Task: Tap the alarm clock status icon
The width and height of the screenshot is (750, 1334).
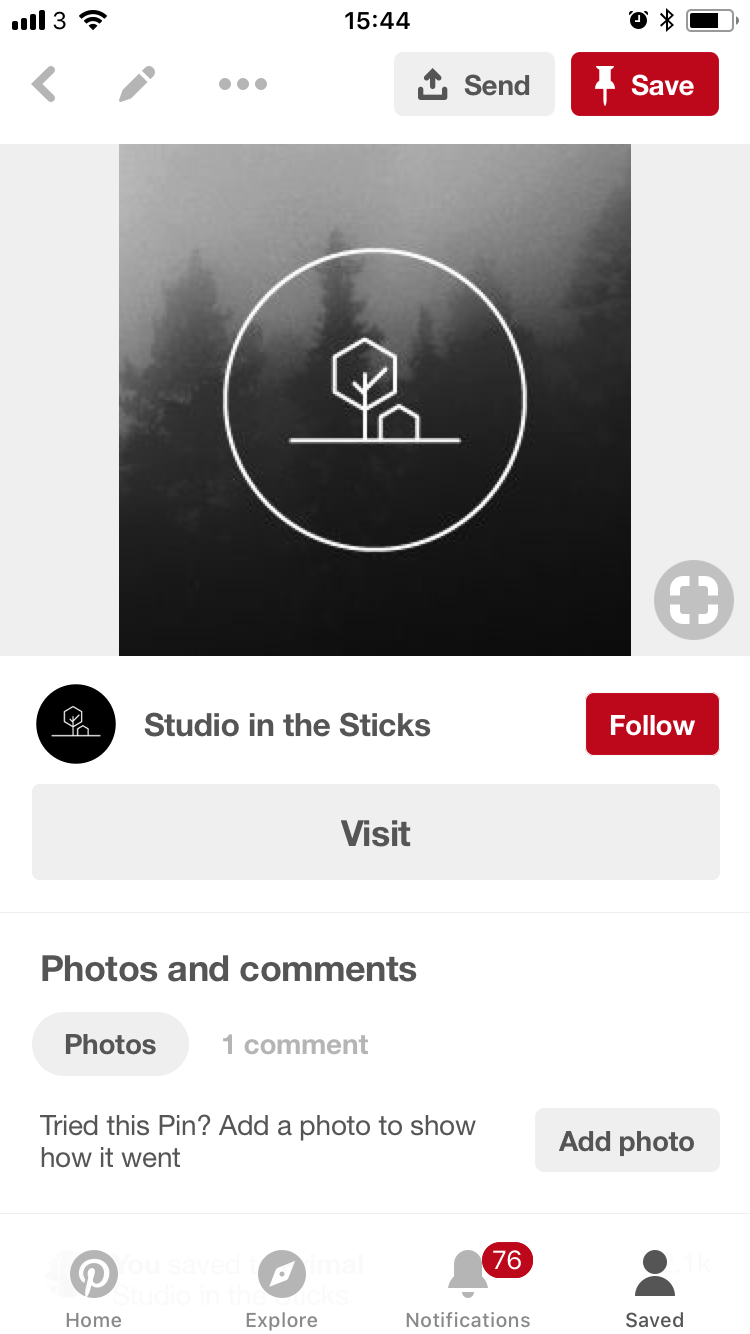Action: tap(638, 20)
